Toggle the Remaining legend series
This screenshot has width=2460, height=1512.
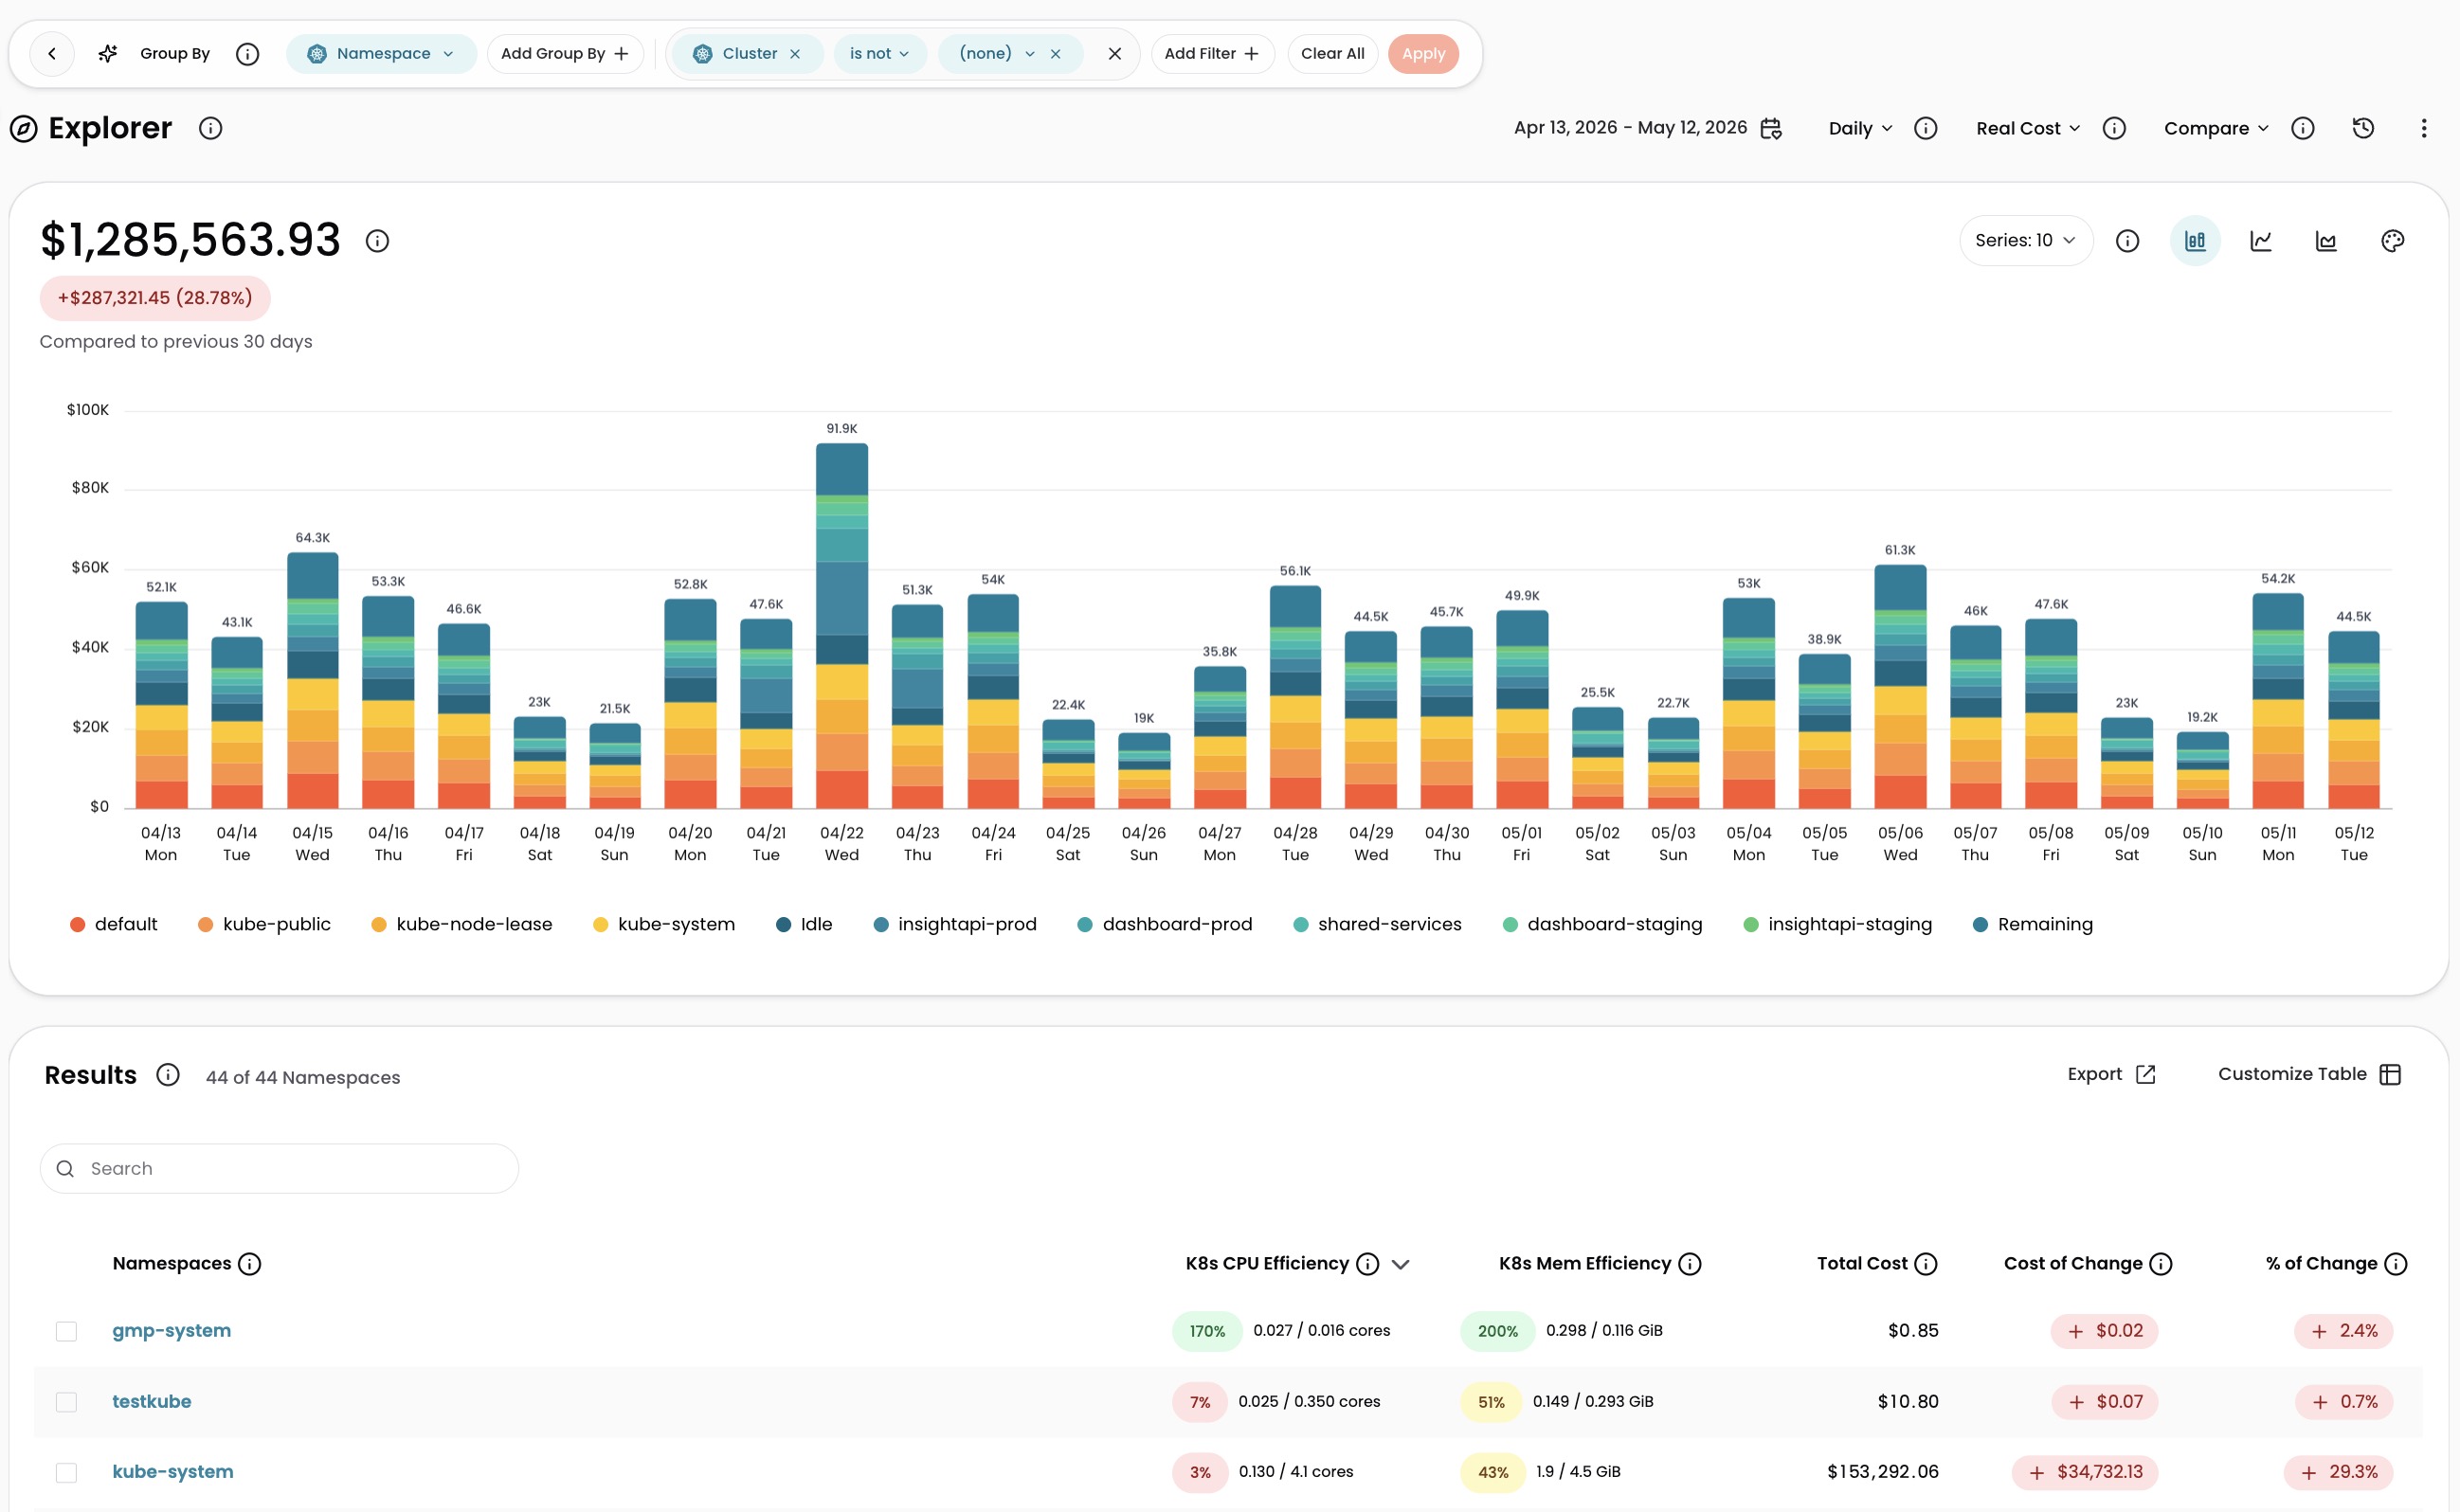point(2032,924)
